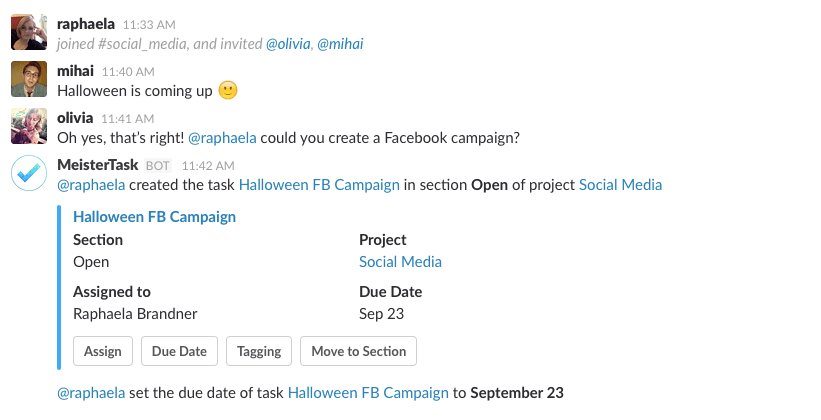Click raphaela's profile avatar
This screenshot has height=420, width=821.
[x=28, y=31]
